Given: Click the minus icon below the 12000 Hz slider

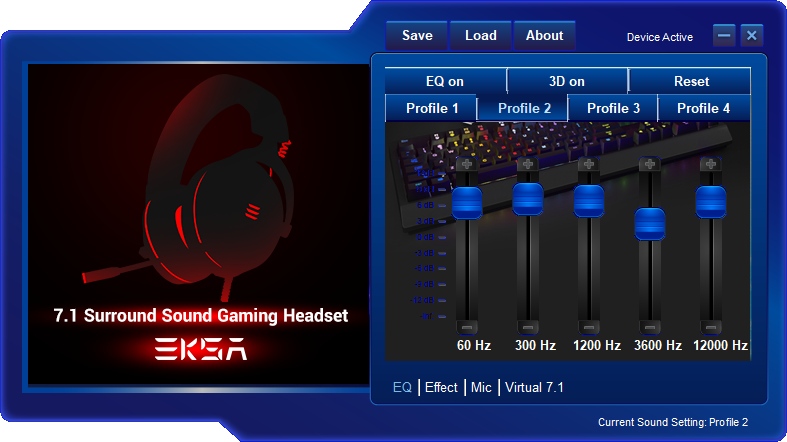Looking at the screenshot, I should point(711,328).
